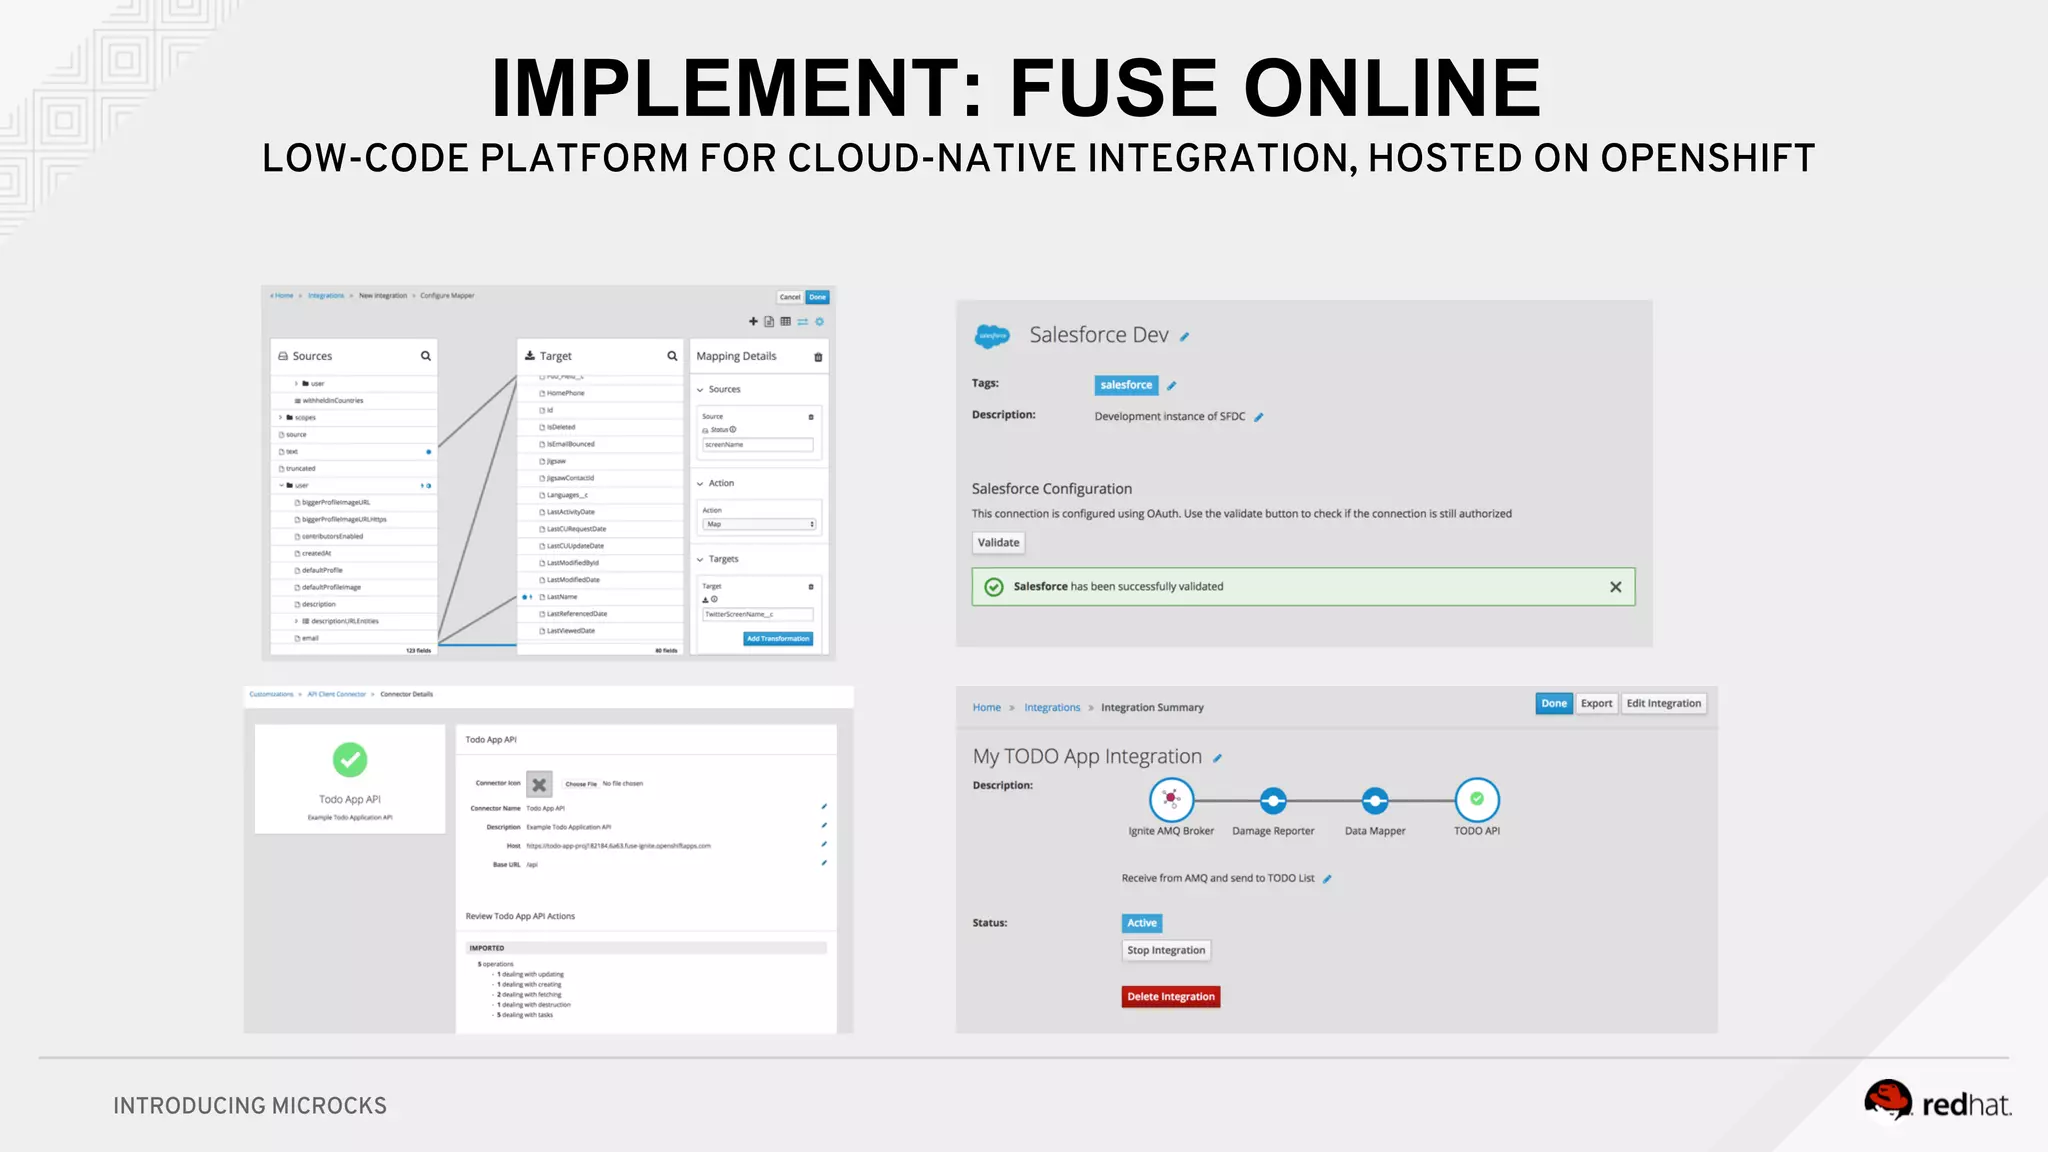Open search in the Target panel

pyautogui.click(x=672, y=356)
